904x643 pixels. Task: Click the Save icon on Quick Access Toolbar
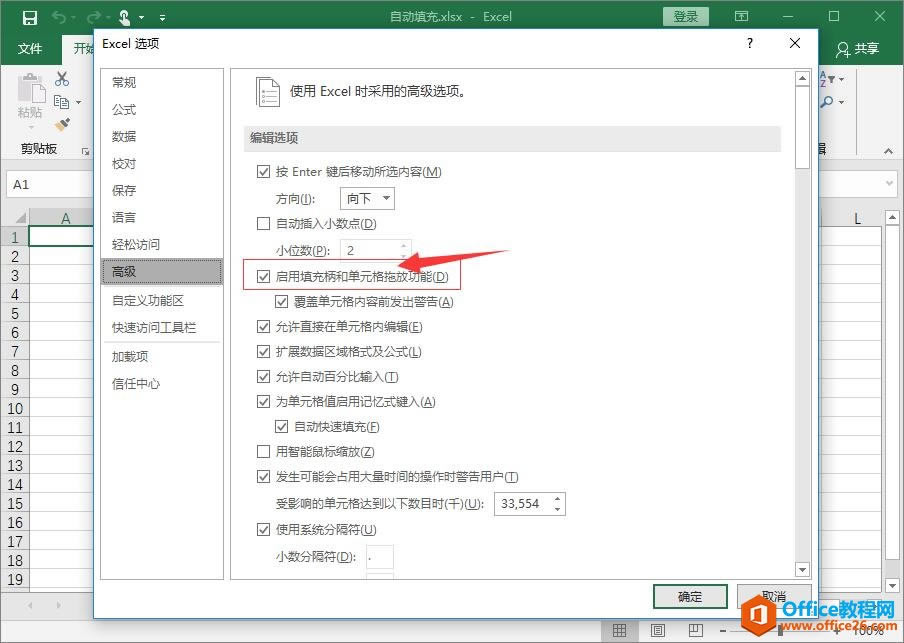tap(29, 16)
